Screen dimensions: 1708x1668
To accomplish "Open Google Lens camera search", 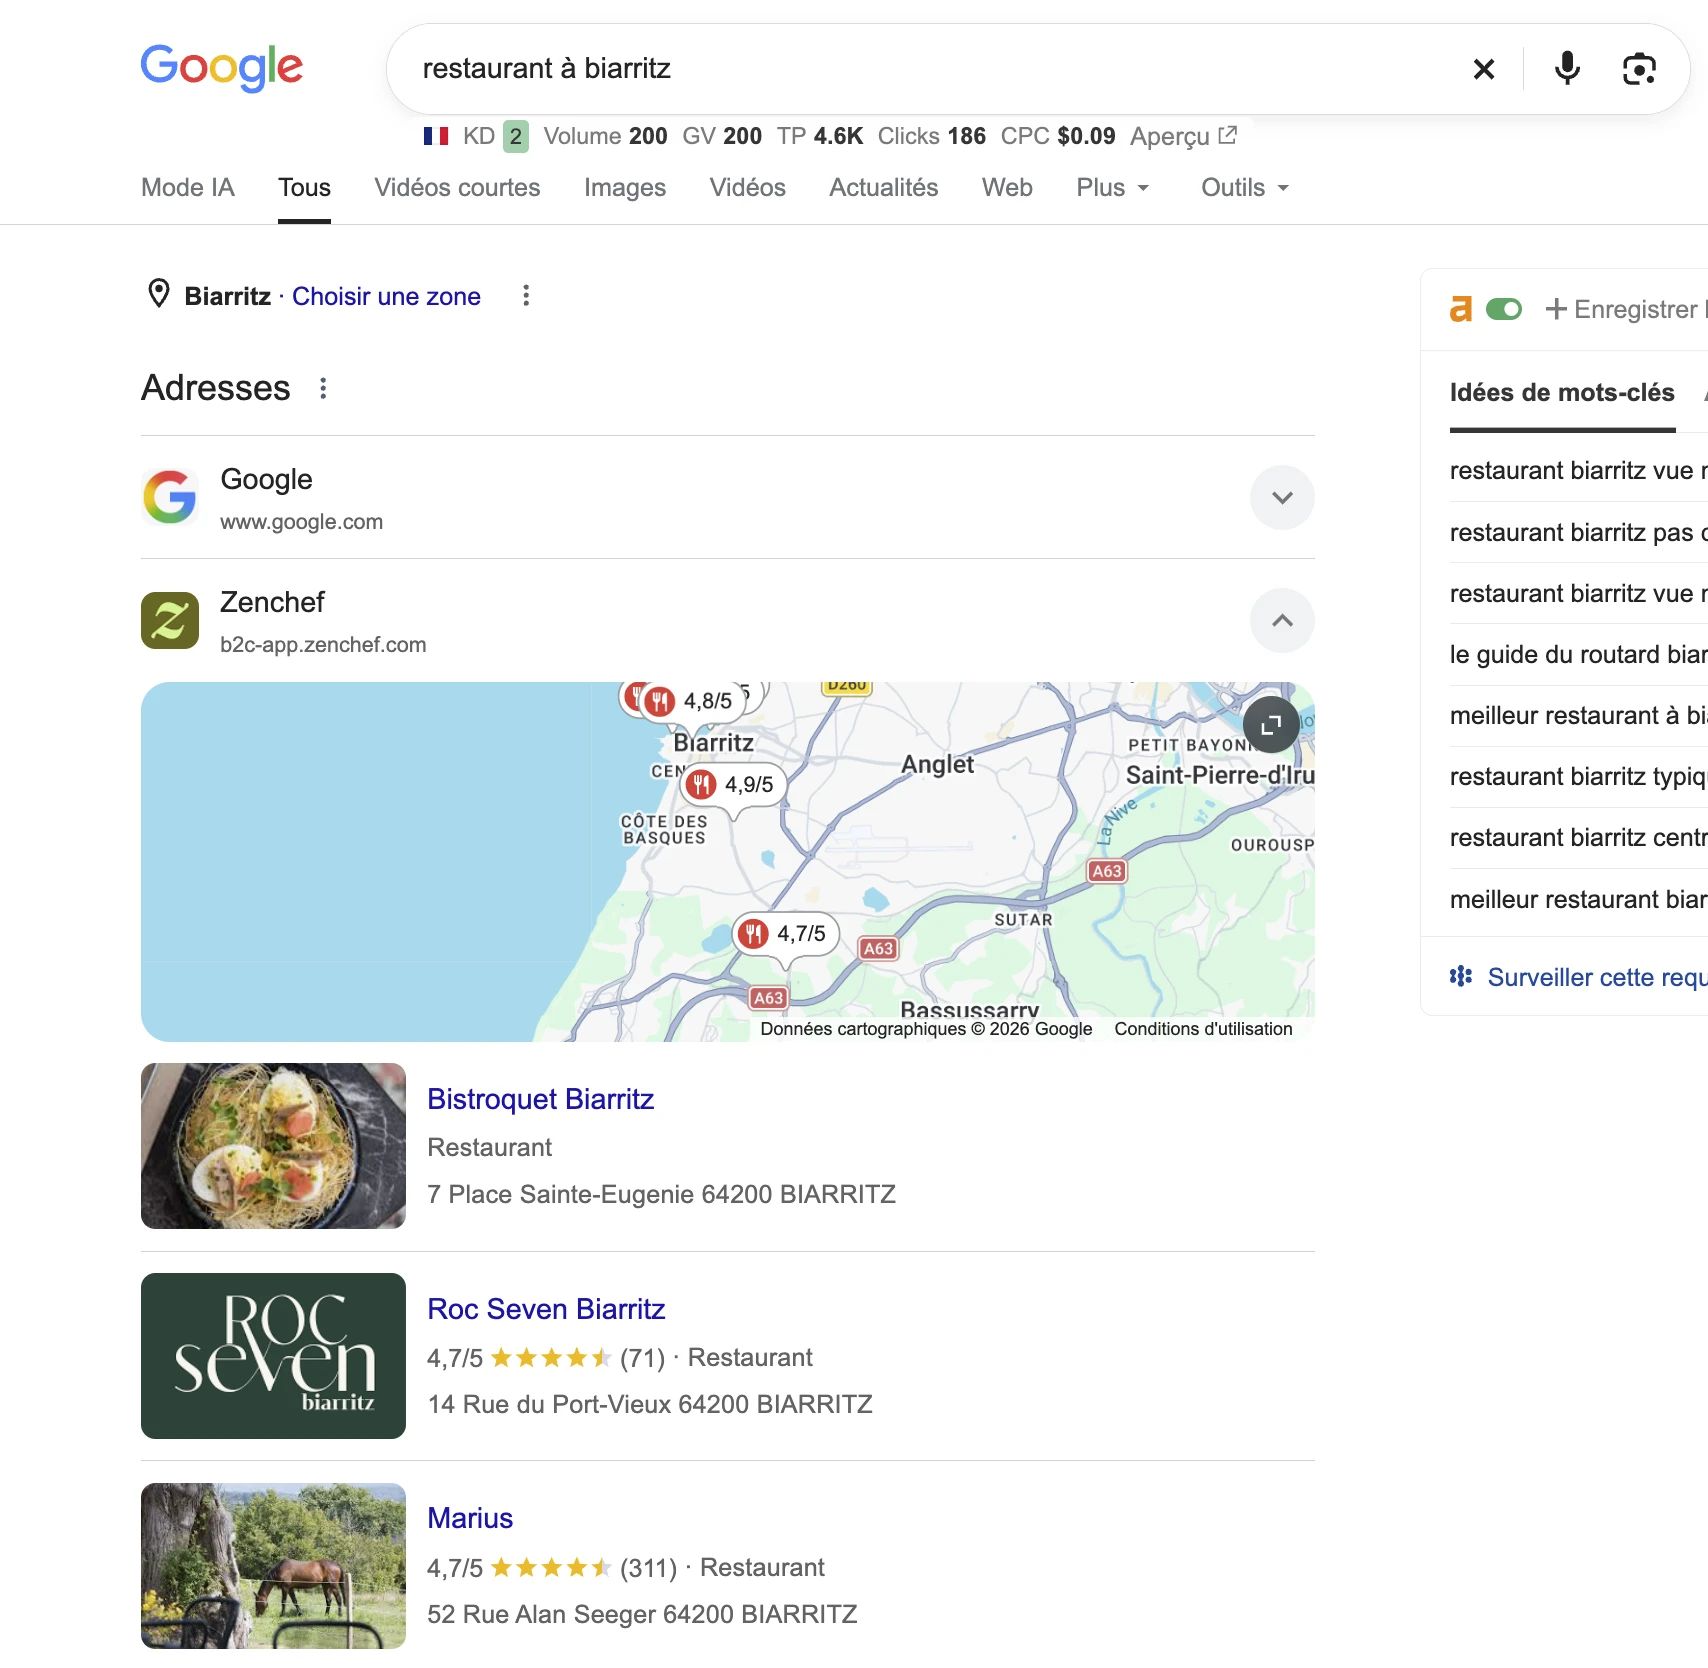I will click(1639, 69).
